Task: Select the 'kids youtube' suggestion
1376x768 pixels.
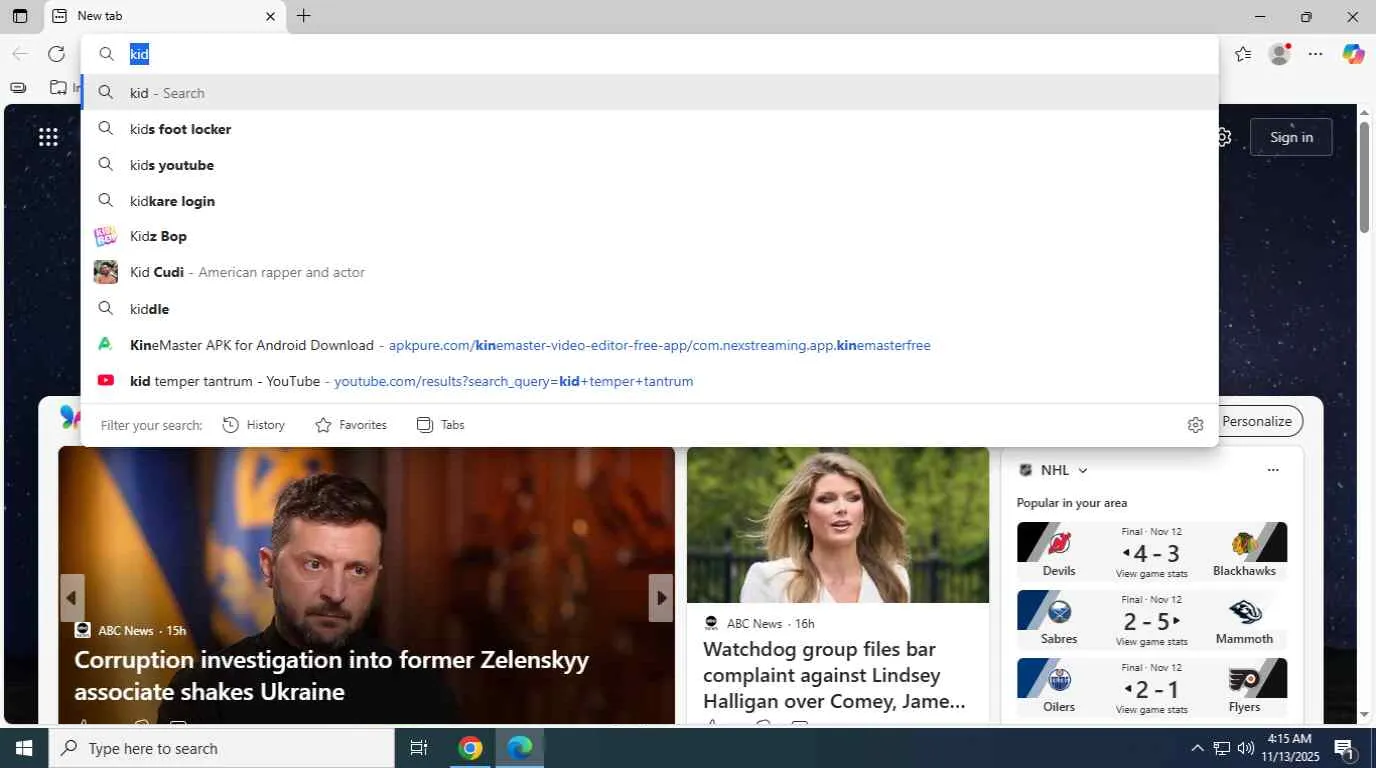Action: 650,165
